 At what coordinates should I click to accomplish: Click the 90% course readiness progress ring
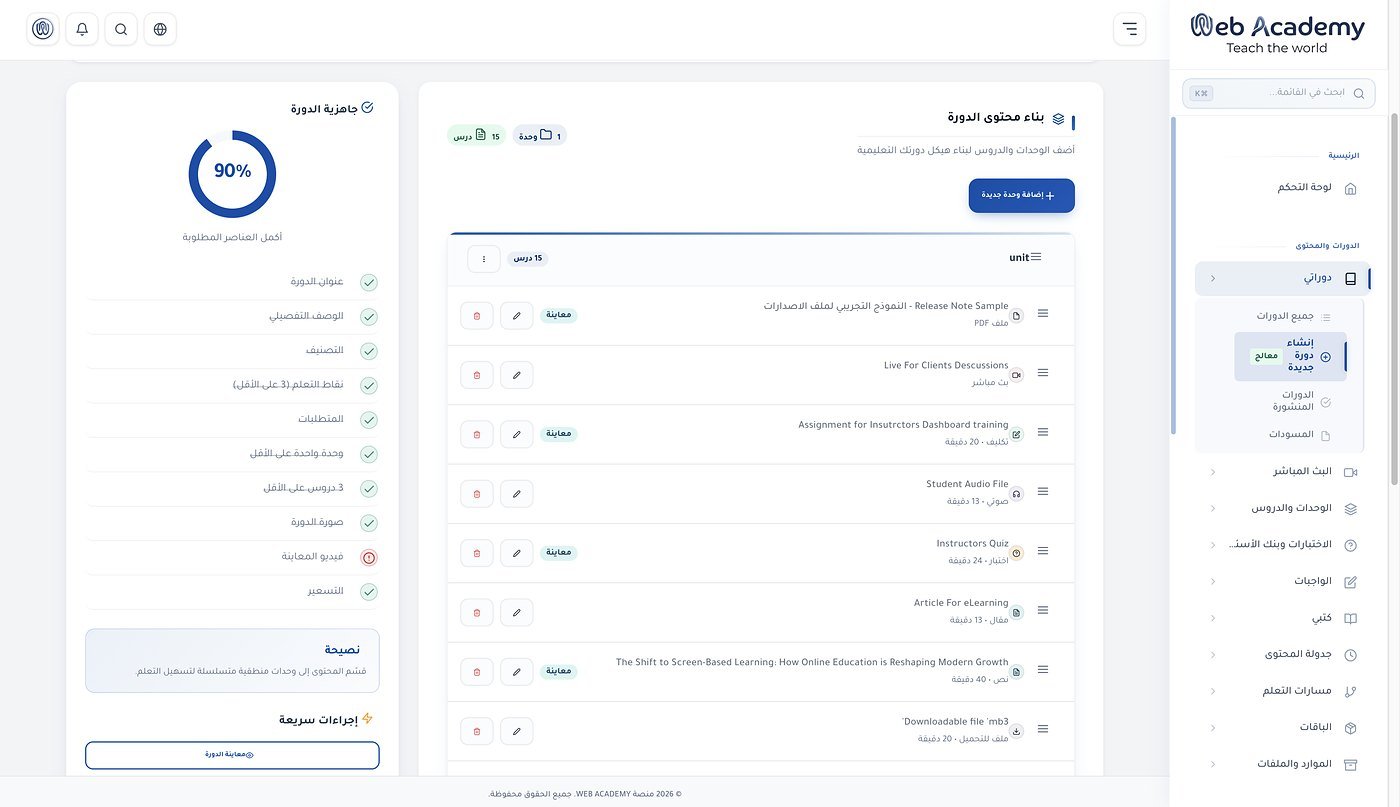pyautogui.click(x=232, y=173)
